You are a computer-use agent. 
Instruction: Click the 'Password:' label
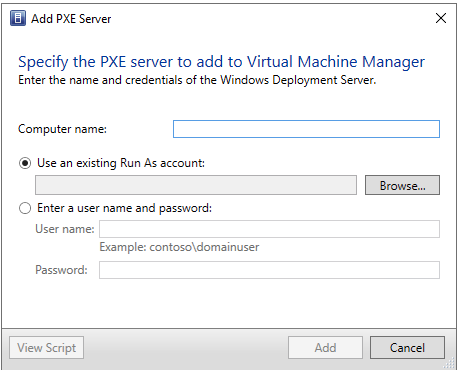(61, 270)
